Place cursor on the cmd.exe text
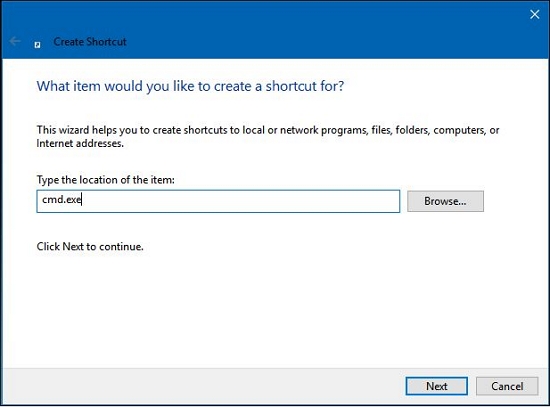The height and width of the screenshot is (407, 550). pos(62,200)
